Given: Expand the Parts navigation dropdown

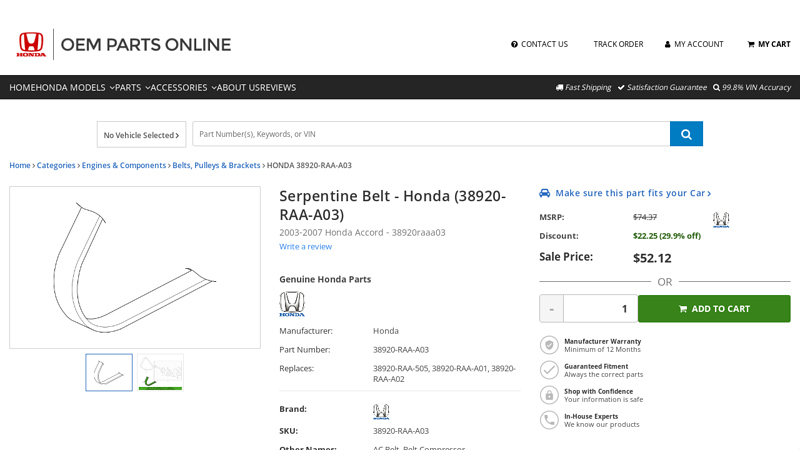Looking at the screenshot, I should [x=133, y=87].
